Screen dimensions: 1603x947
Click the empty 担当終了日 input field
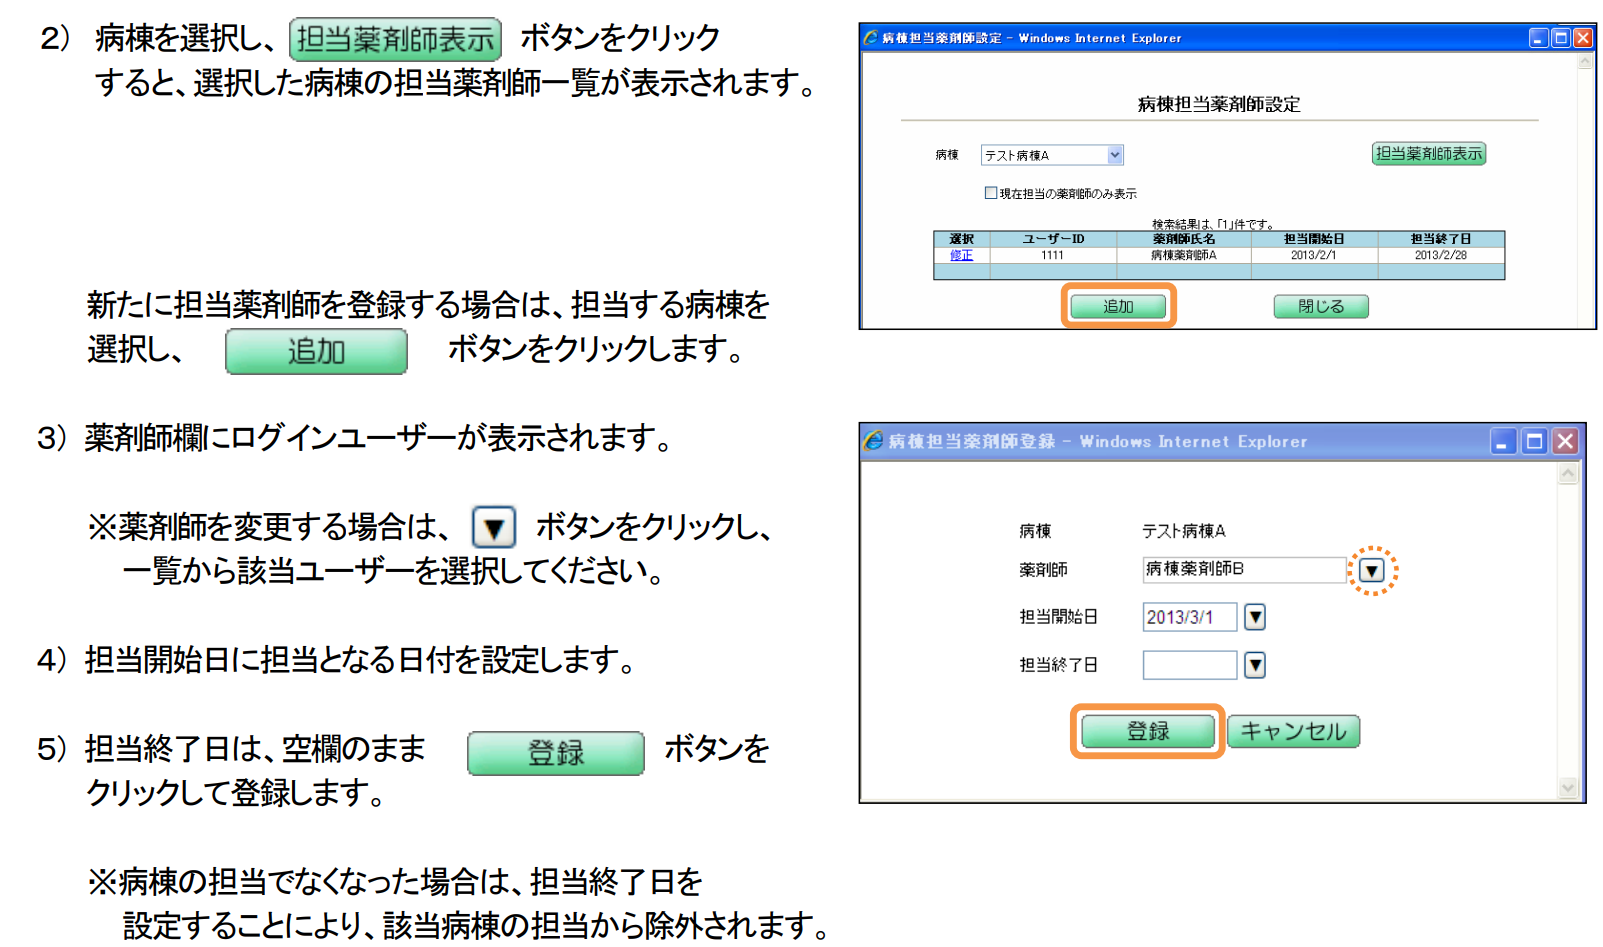point(1189,665)
